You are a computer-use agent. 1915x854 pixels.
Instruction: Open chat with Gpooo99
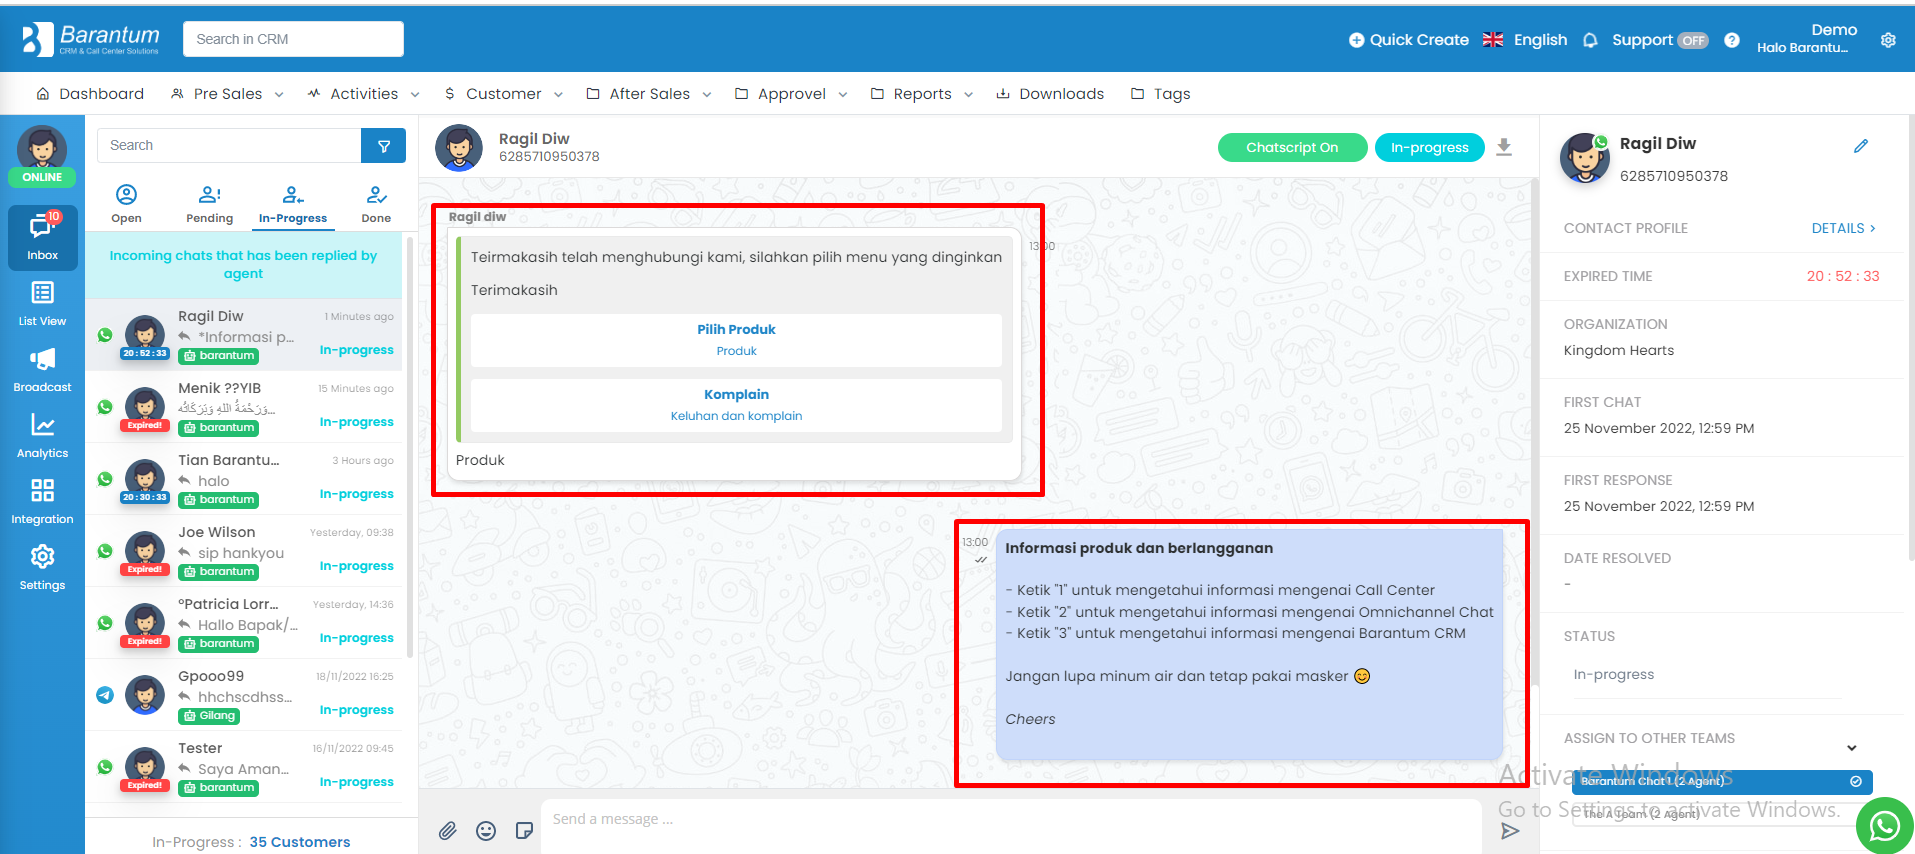click(244, 695)
